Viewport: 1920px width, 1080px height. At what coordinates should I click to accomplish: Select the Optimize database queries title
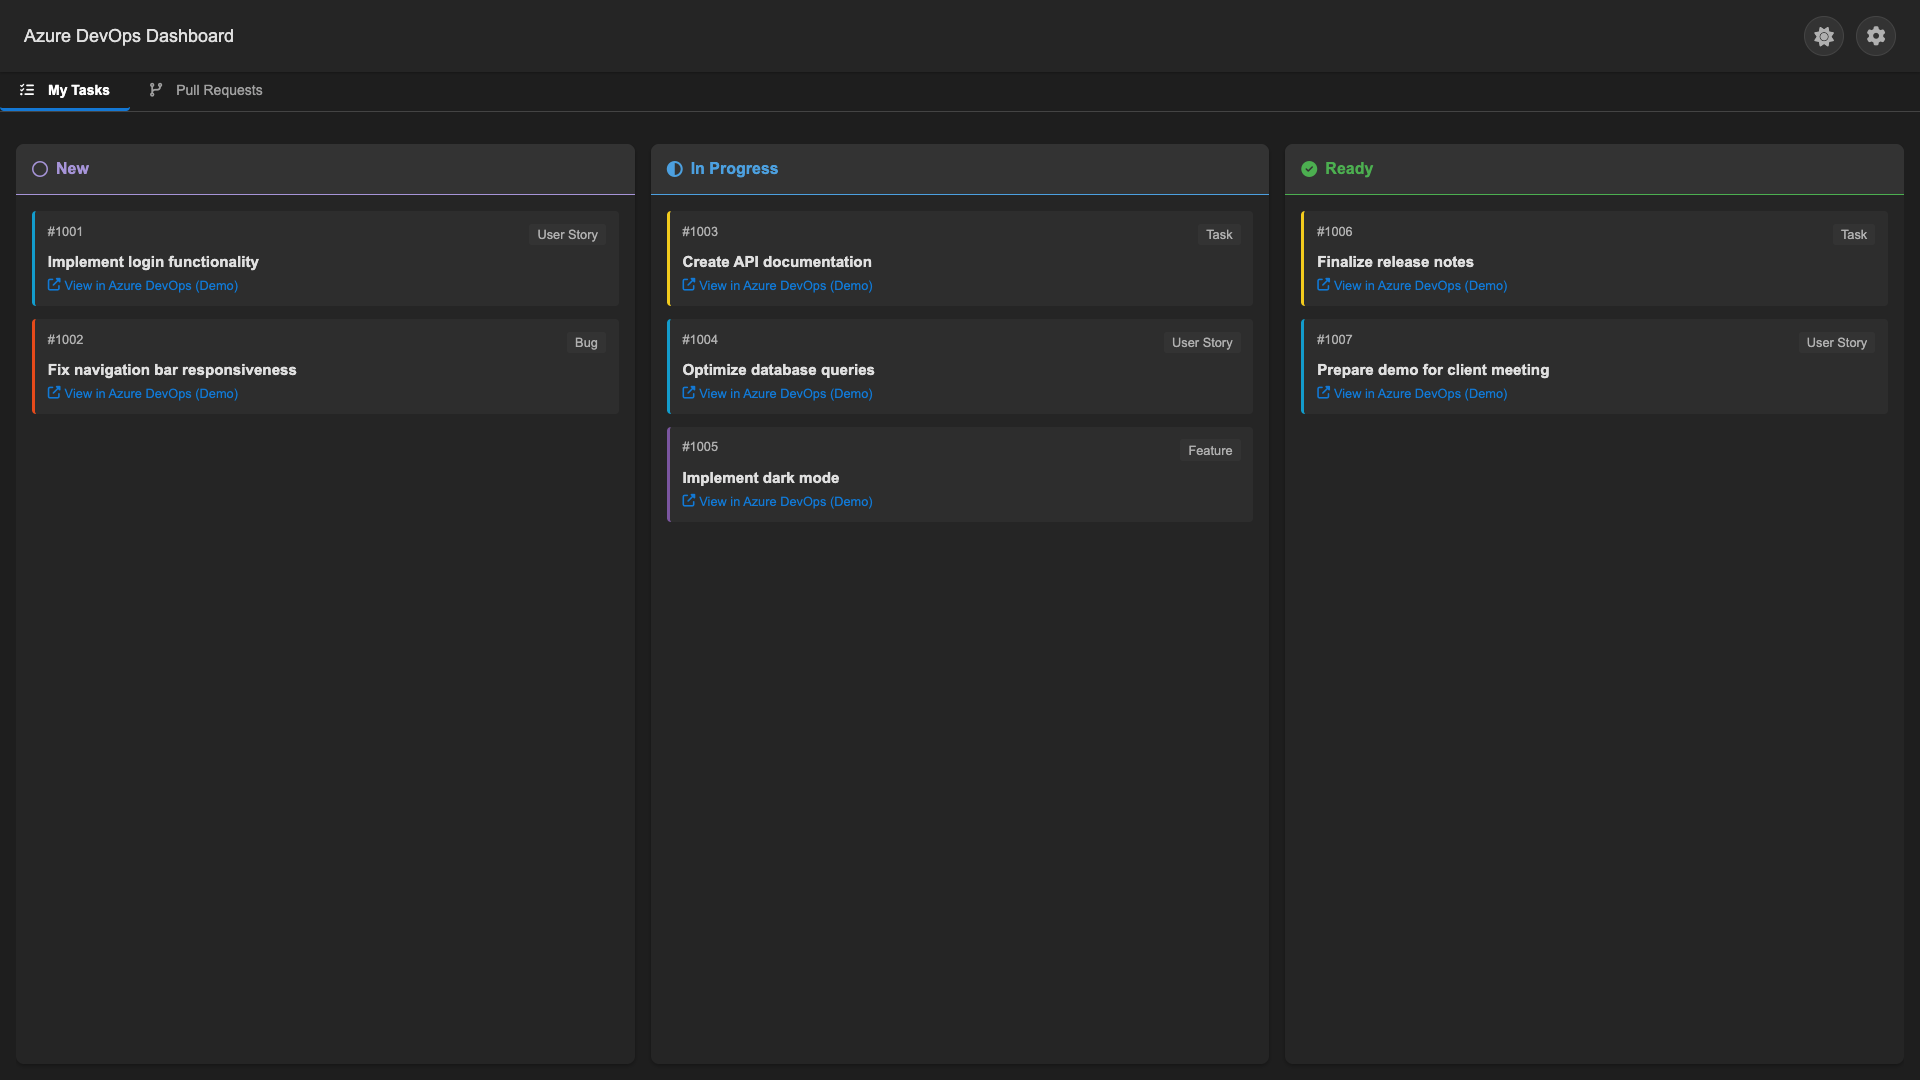coord(778,370)
